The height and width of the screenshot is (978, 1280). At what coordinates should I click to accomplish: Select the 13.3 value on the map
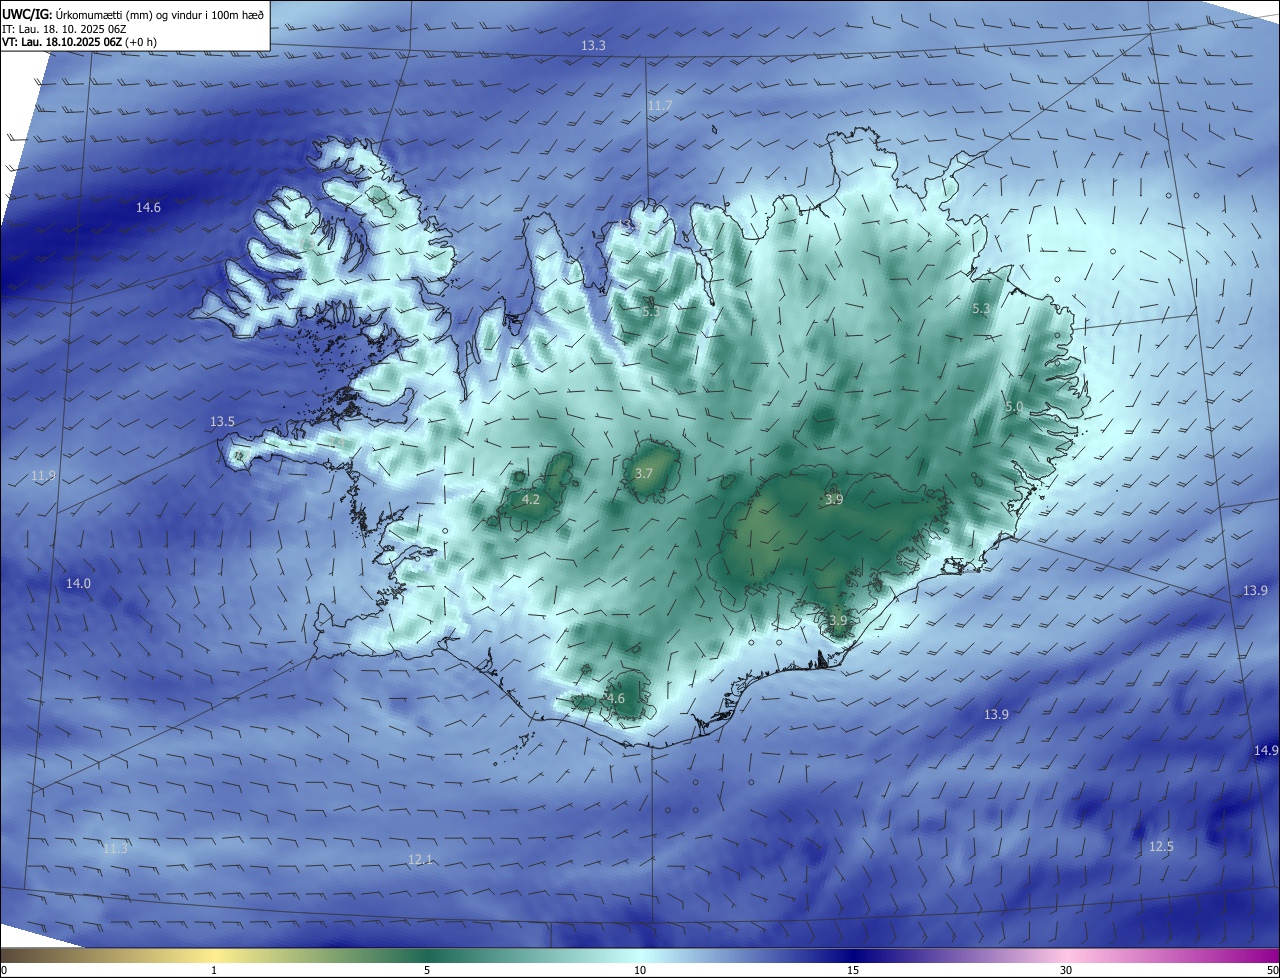(x=593, y=46)
